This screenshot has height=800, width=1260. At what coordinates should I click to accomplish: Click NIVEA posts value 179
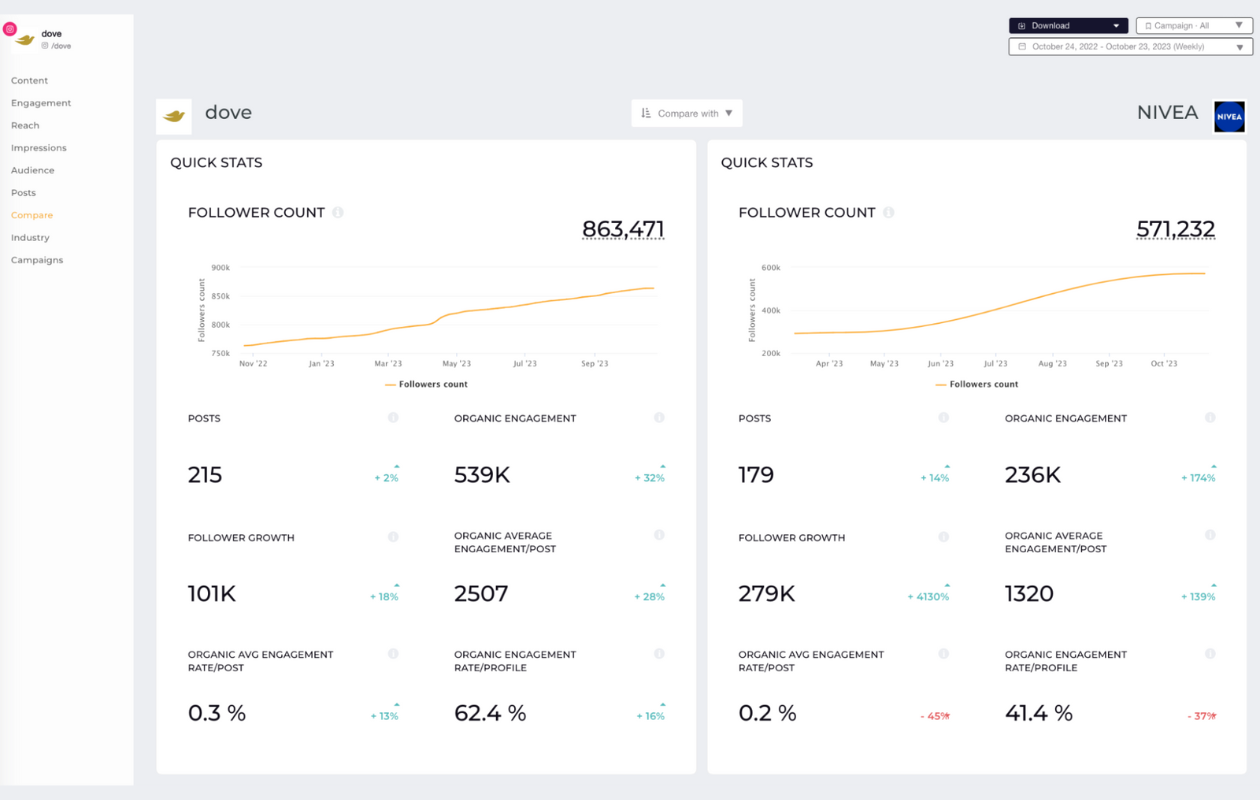click(756, 475)
